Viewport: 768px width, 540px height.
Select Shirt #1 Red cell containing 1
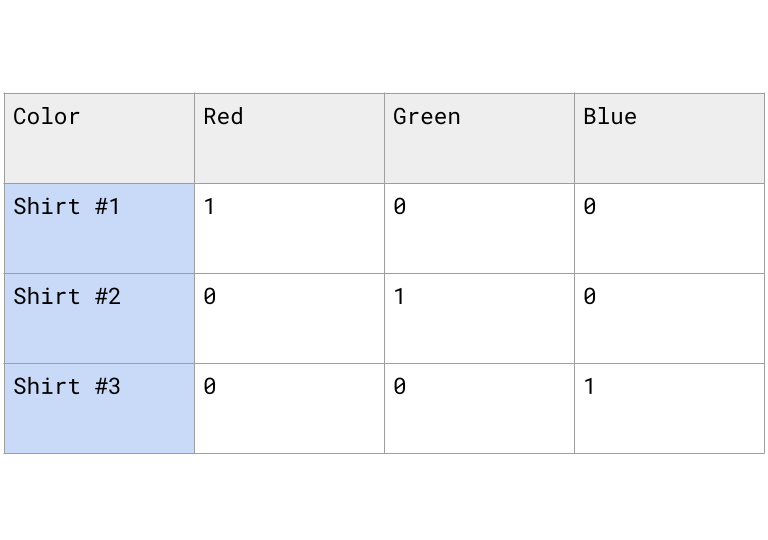tap(289, 228)
